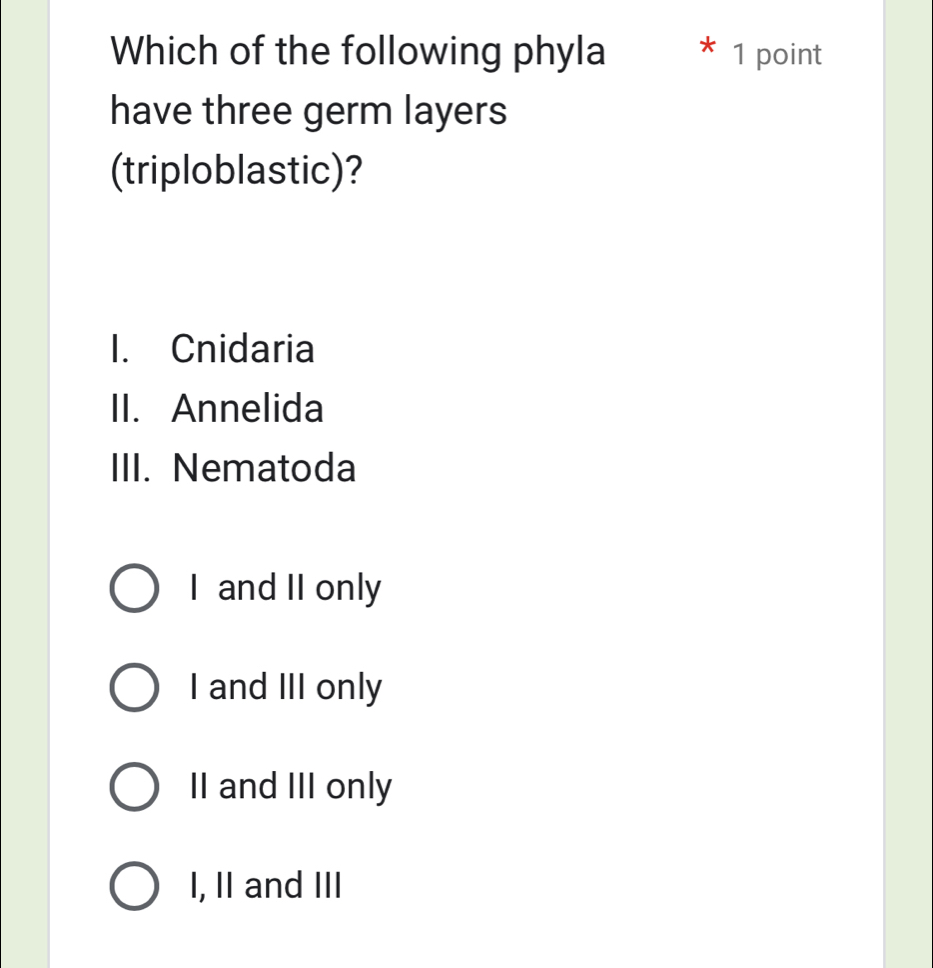Click the "have three germ layers" line
This screenshot has height=968, width=933.
coord(309,112)
